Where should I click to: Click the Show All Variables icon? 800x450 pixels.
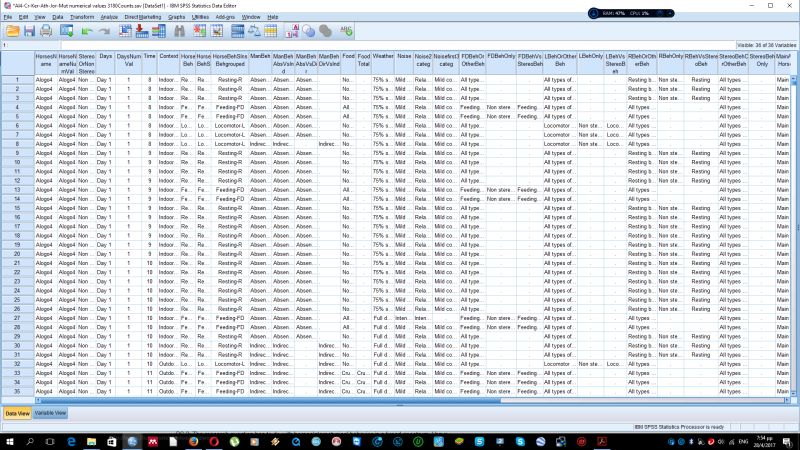tap(326, 31)
